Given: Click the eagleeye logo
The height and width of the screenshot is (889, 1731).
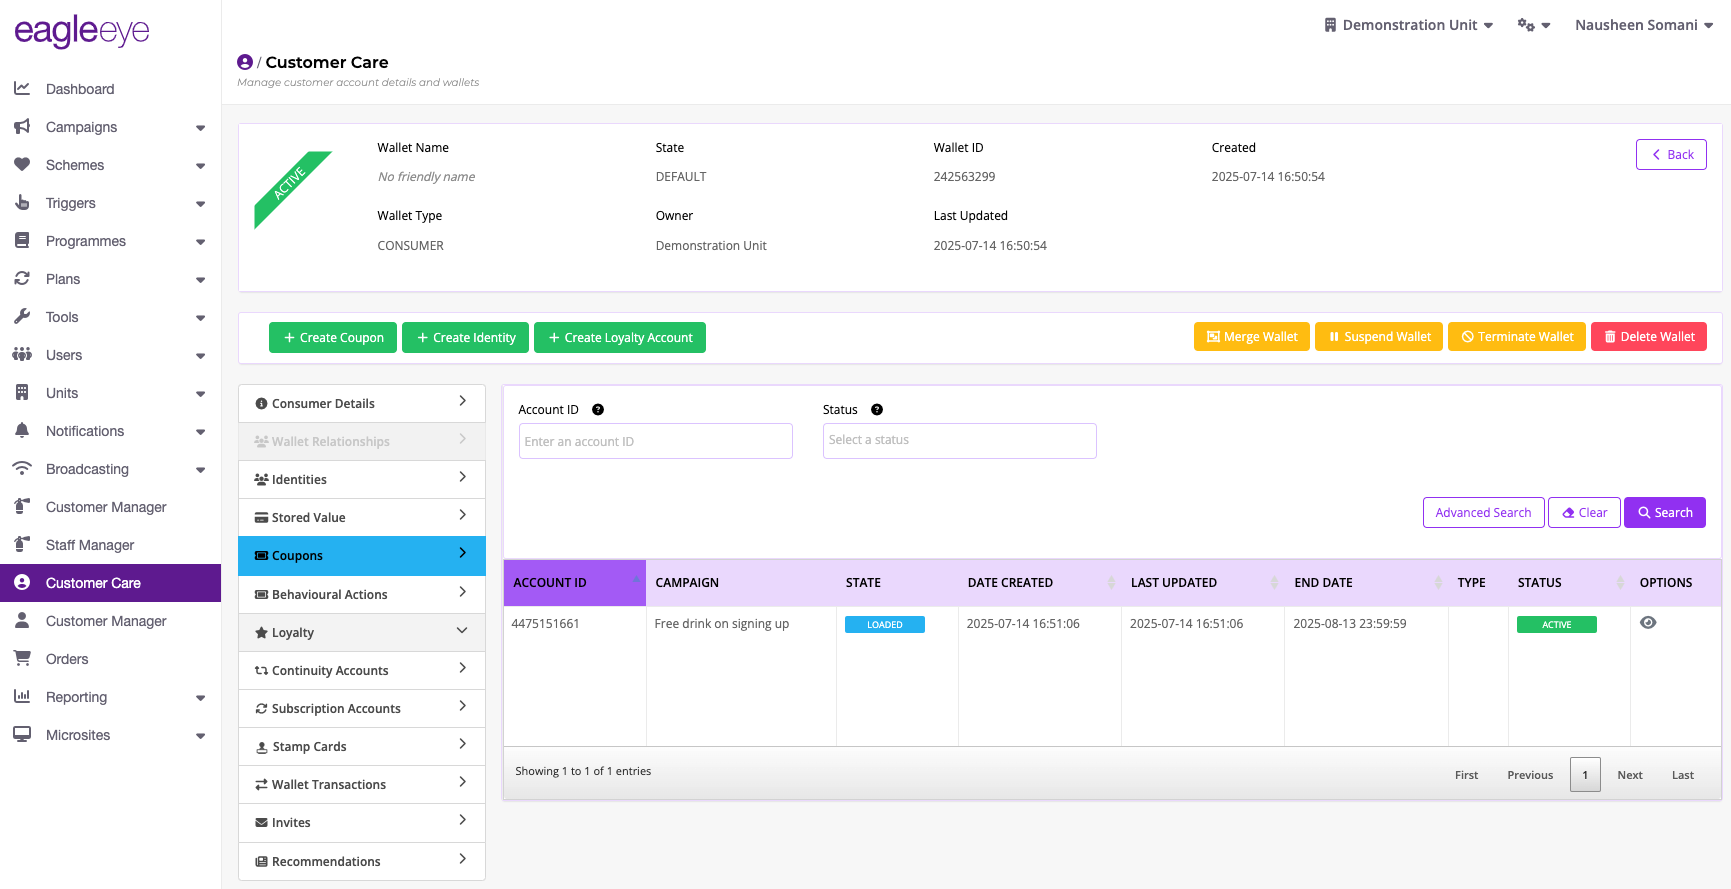Looking at the screenshot, I should [x=82, y=32].
